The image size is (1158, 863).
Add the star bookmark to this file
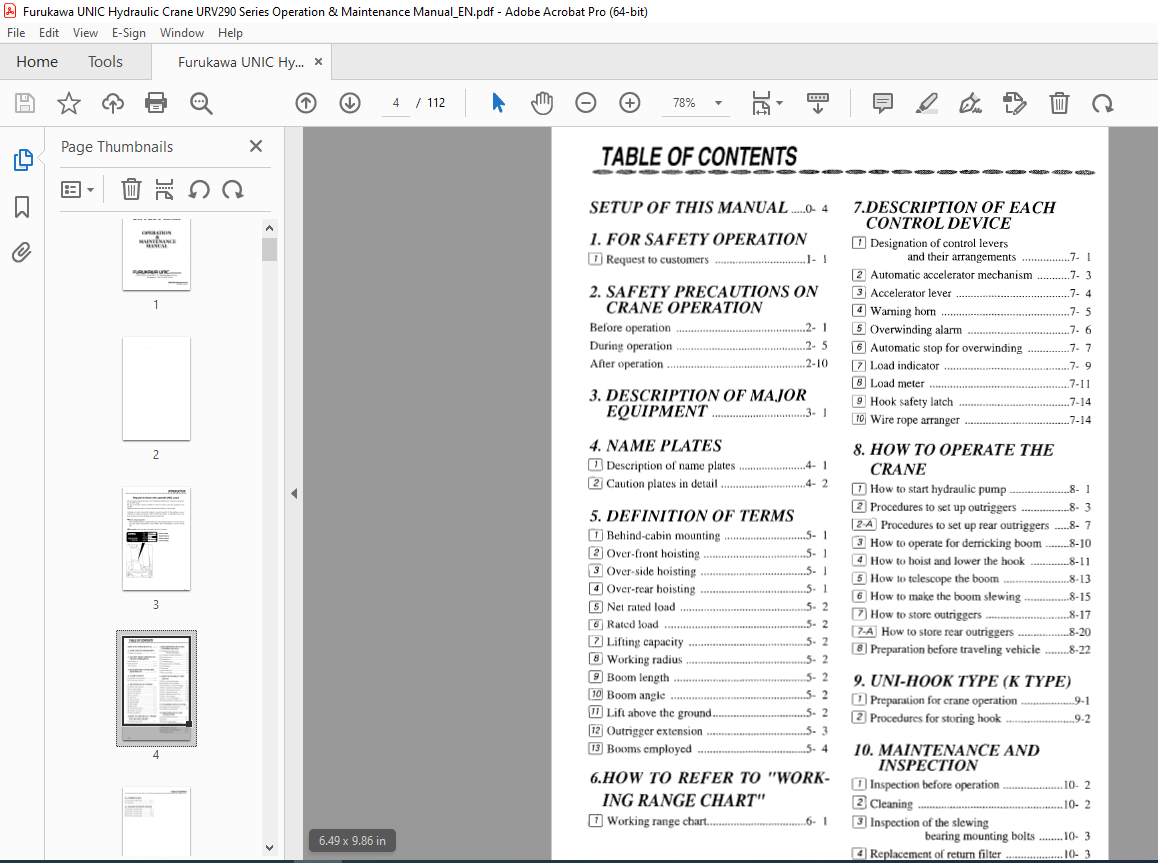click(69, 103)
